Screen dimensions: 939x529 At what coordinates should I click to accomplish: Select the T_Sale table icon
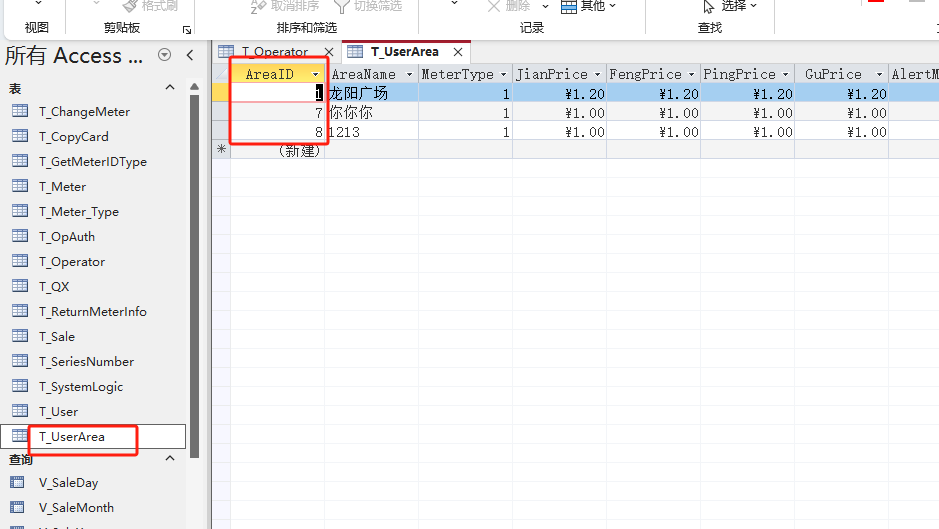click(x=19, y=337)
